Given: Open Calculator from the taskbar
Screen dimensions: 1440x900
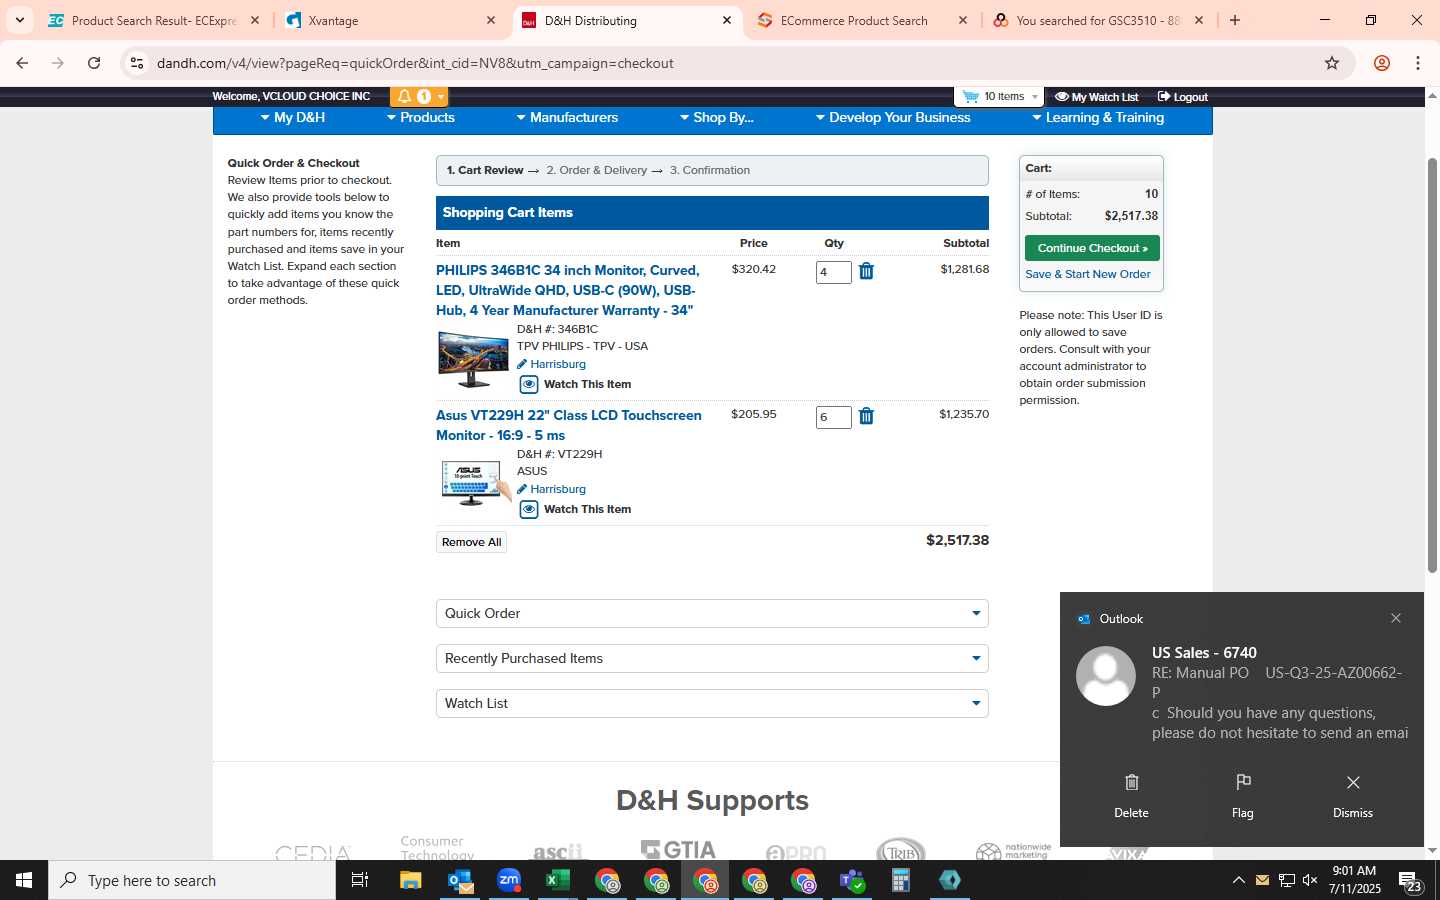Looking at the screenshot, I should (x=901, y=880).
